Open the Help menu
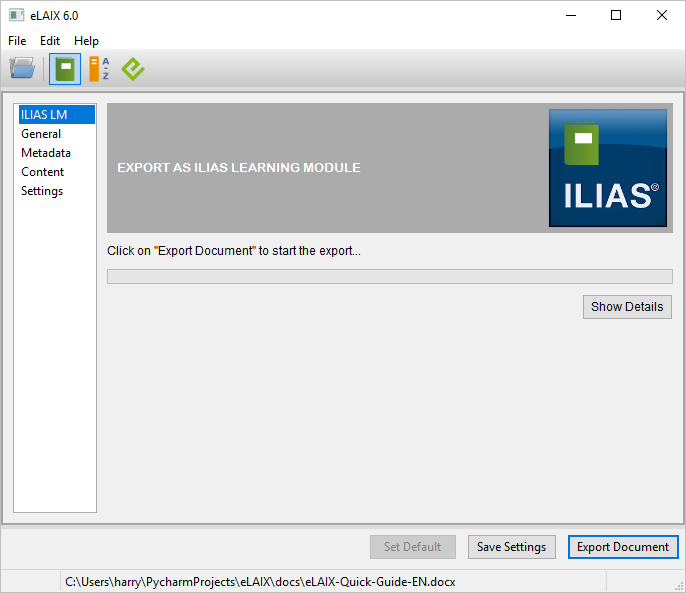The width and height of the screenshot is (686, 593). (86, 41)
